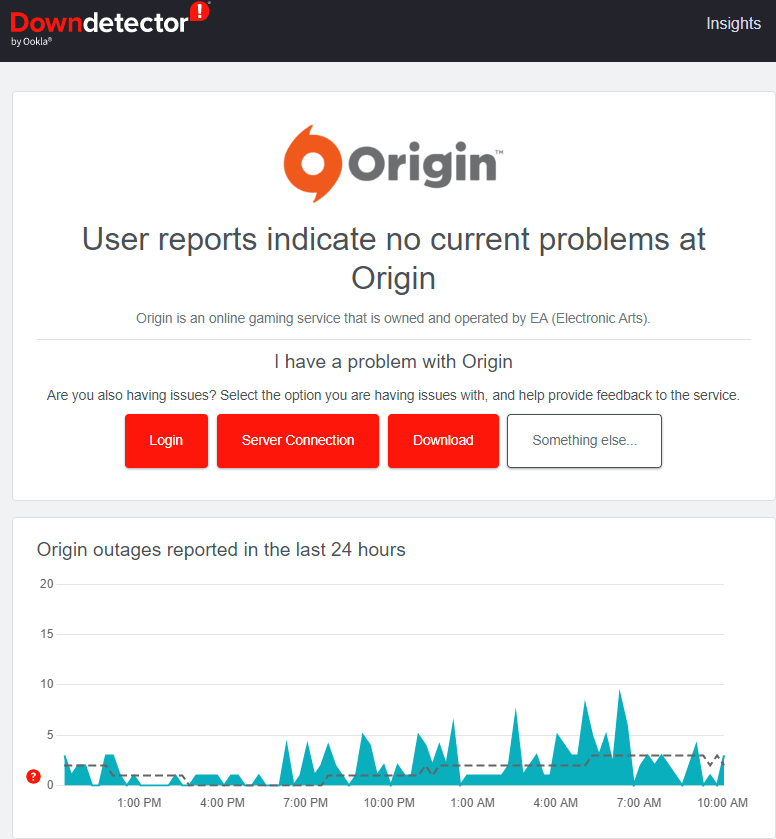Image resolution: width=776 pixels, height=839 pixels.
Task: Click the 7:00 AM axis label
Action: coord(639,803)
